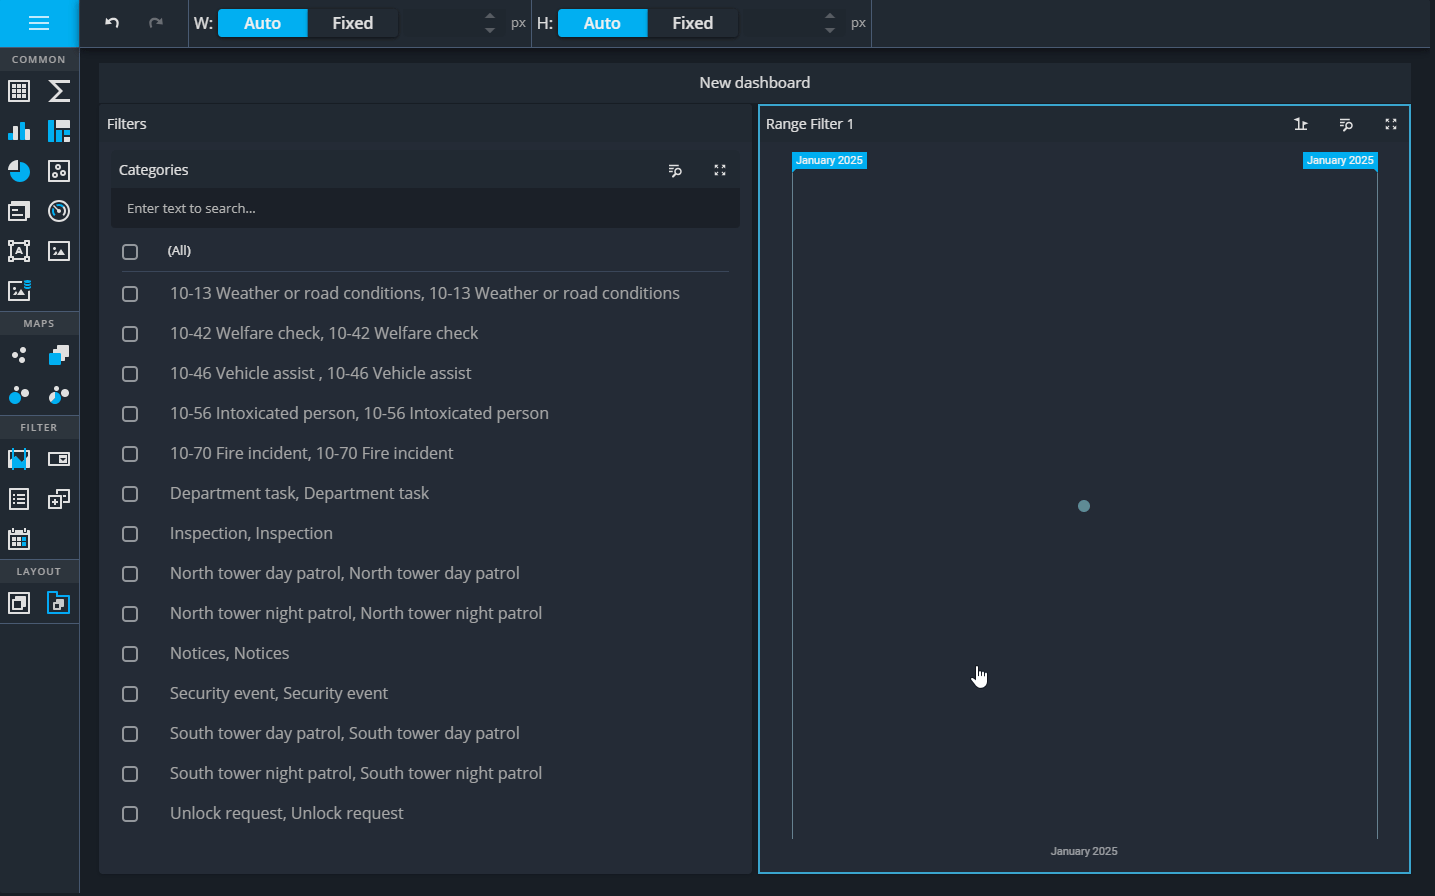Add a Pie Map item
The image size is (1435, 896).
point(59,395)
